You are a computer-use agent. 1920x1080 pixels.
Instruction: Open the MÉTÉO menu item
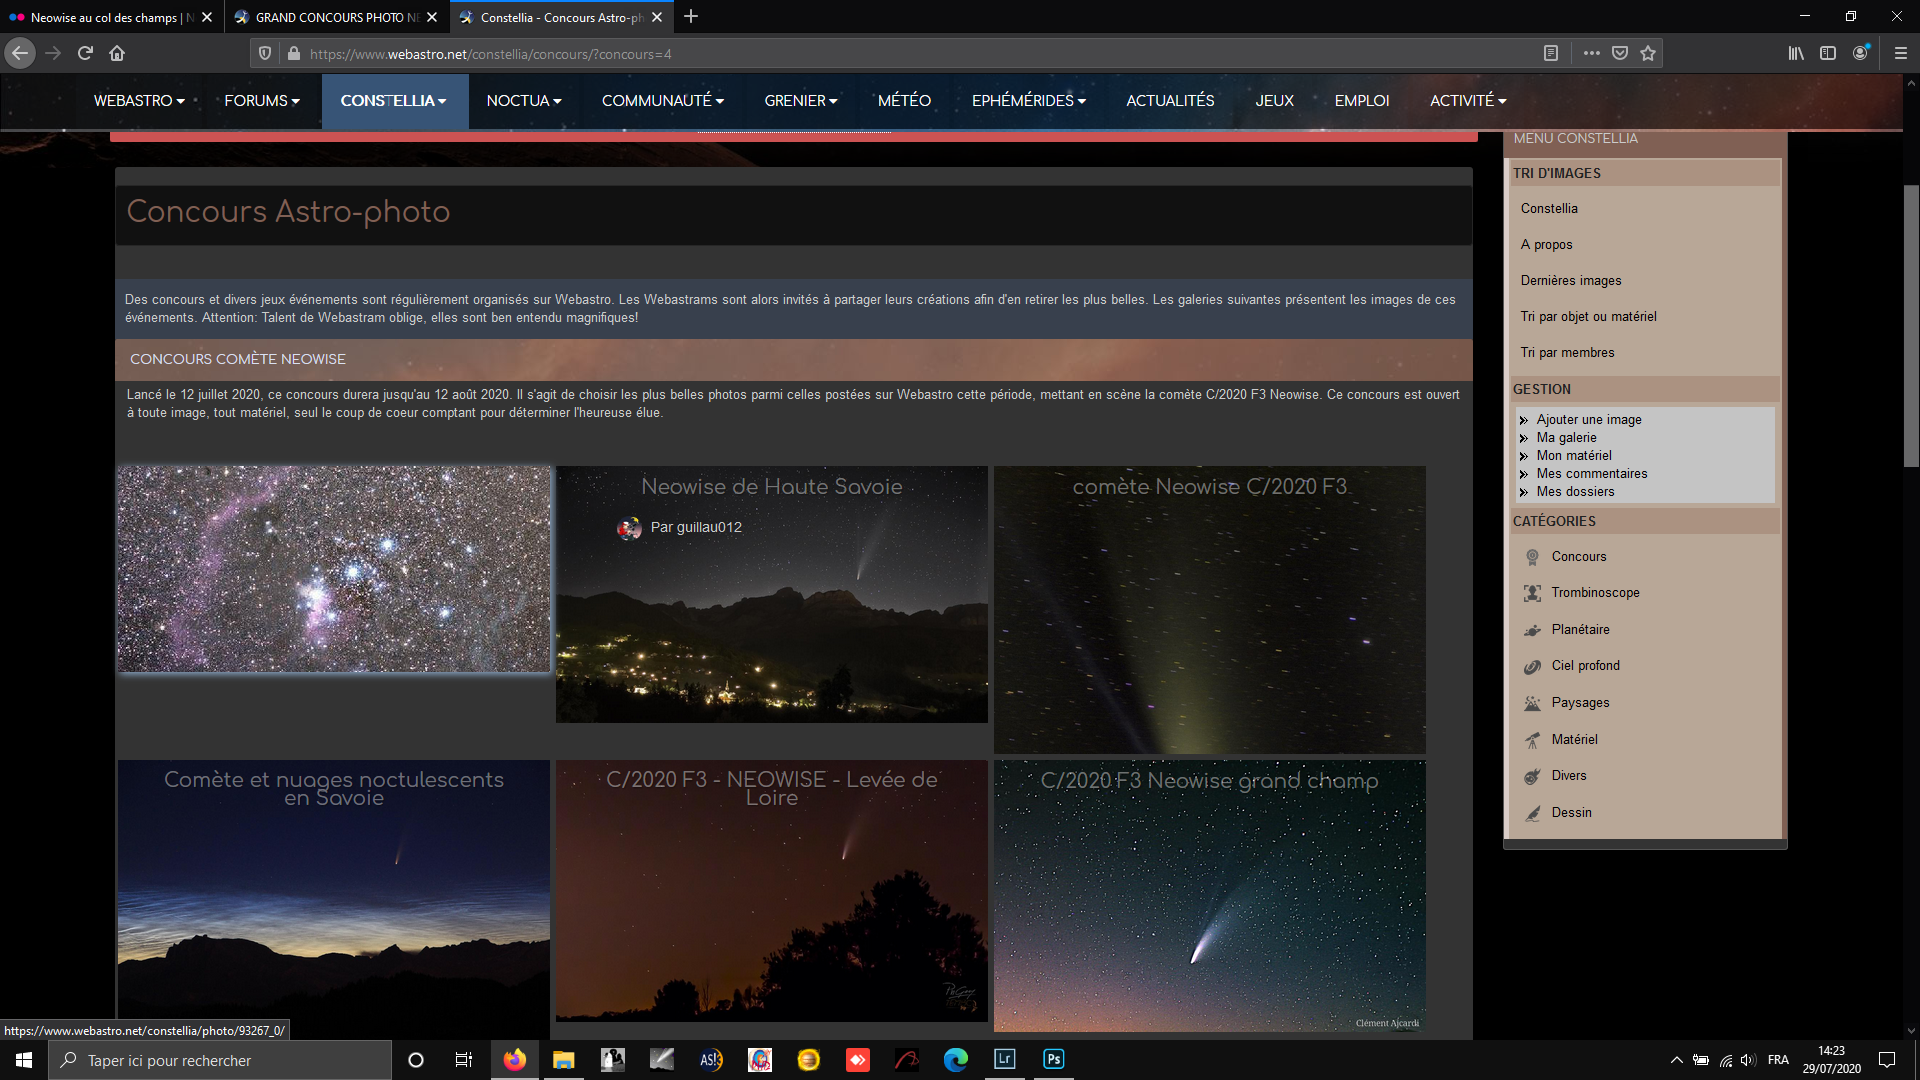pyautogui.click(x=904, y=101)
